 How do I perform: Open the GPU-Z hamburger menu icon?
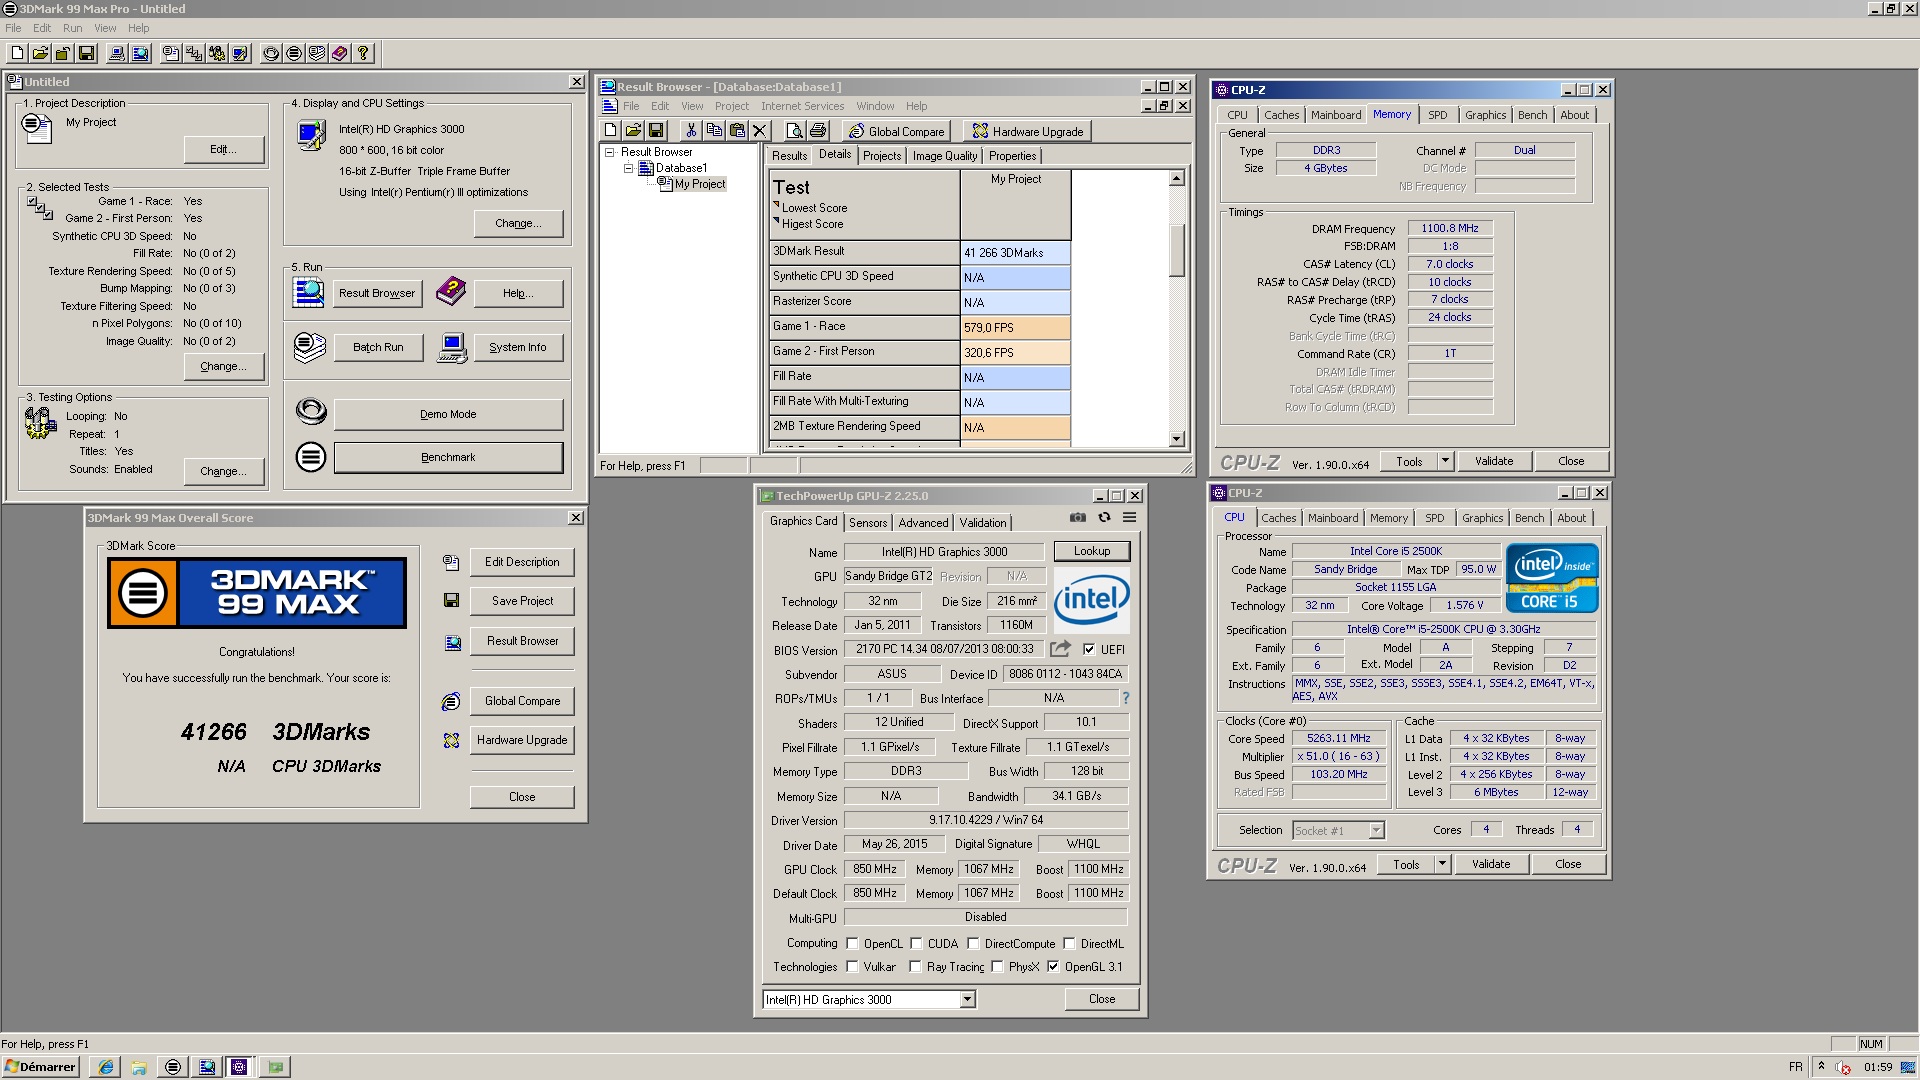(1129, 517)
